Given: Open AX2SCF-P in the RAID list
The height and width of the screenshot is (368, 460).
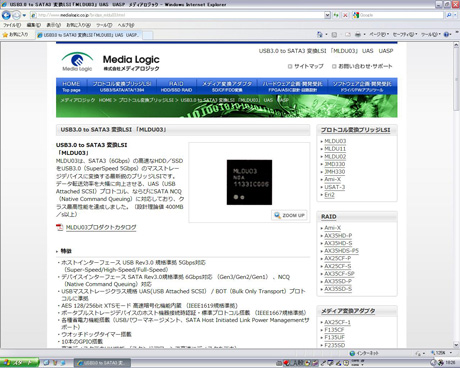Looking at the screenshot, I should pyautogui.click(x=338, y=258).
